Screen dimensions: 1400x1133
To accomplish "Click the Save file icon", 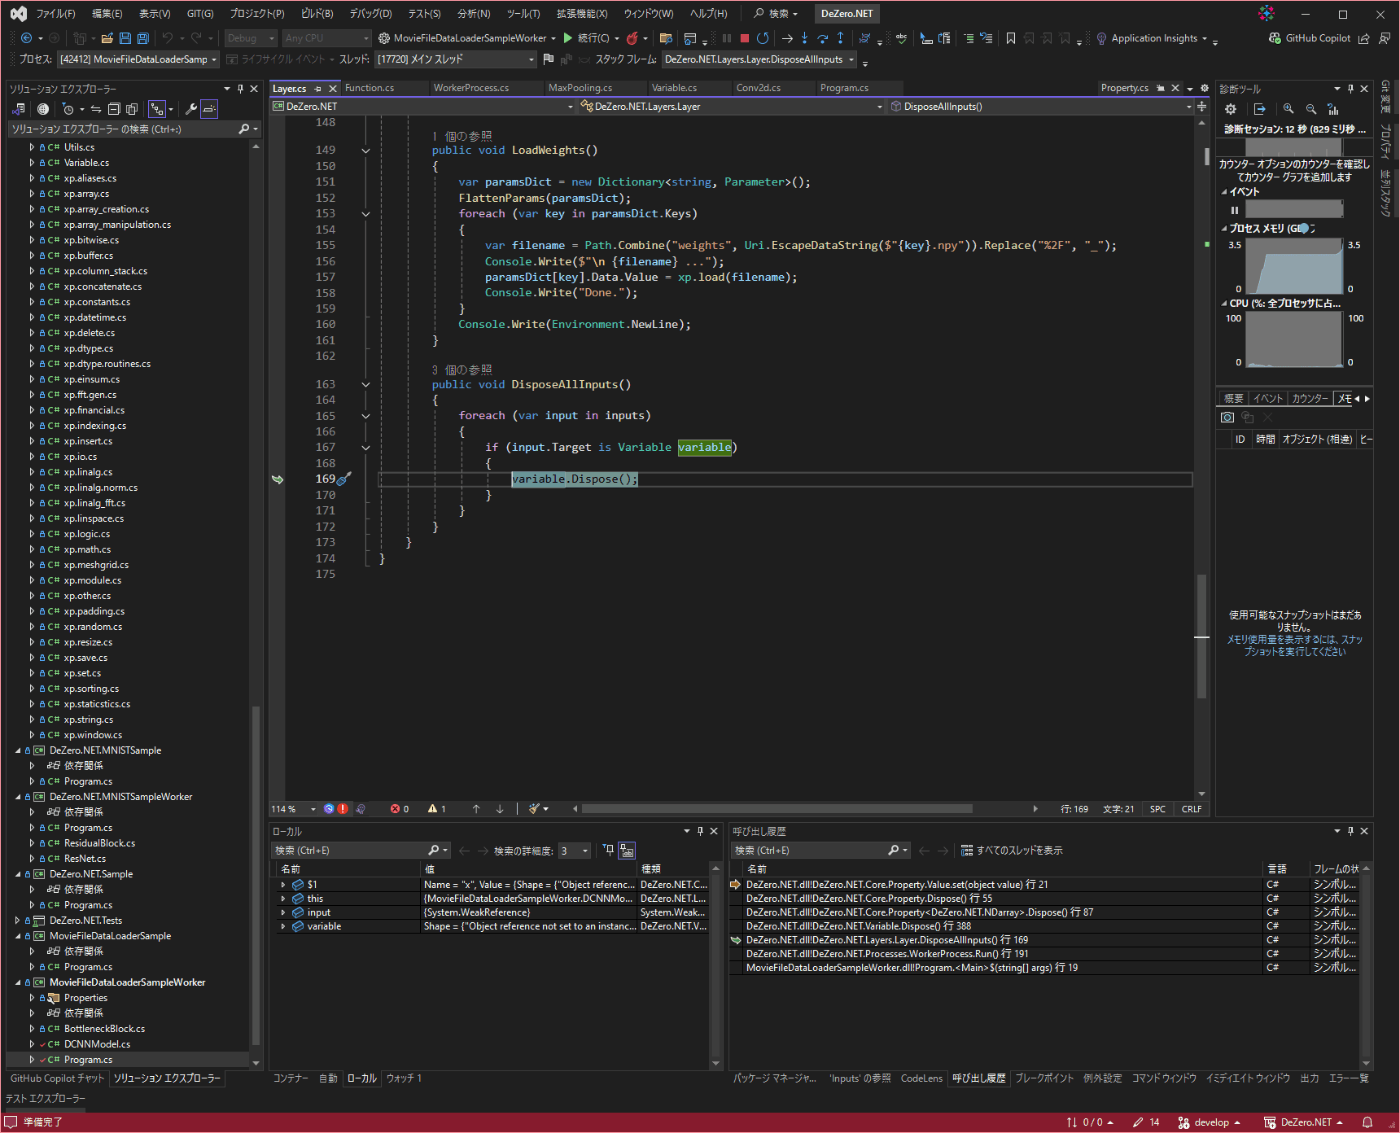I will coord(125,38).
